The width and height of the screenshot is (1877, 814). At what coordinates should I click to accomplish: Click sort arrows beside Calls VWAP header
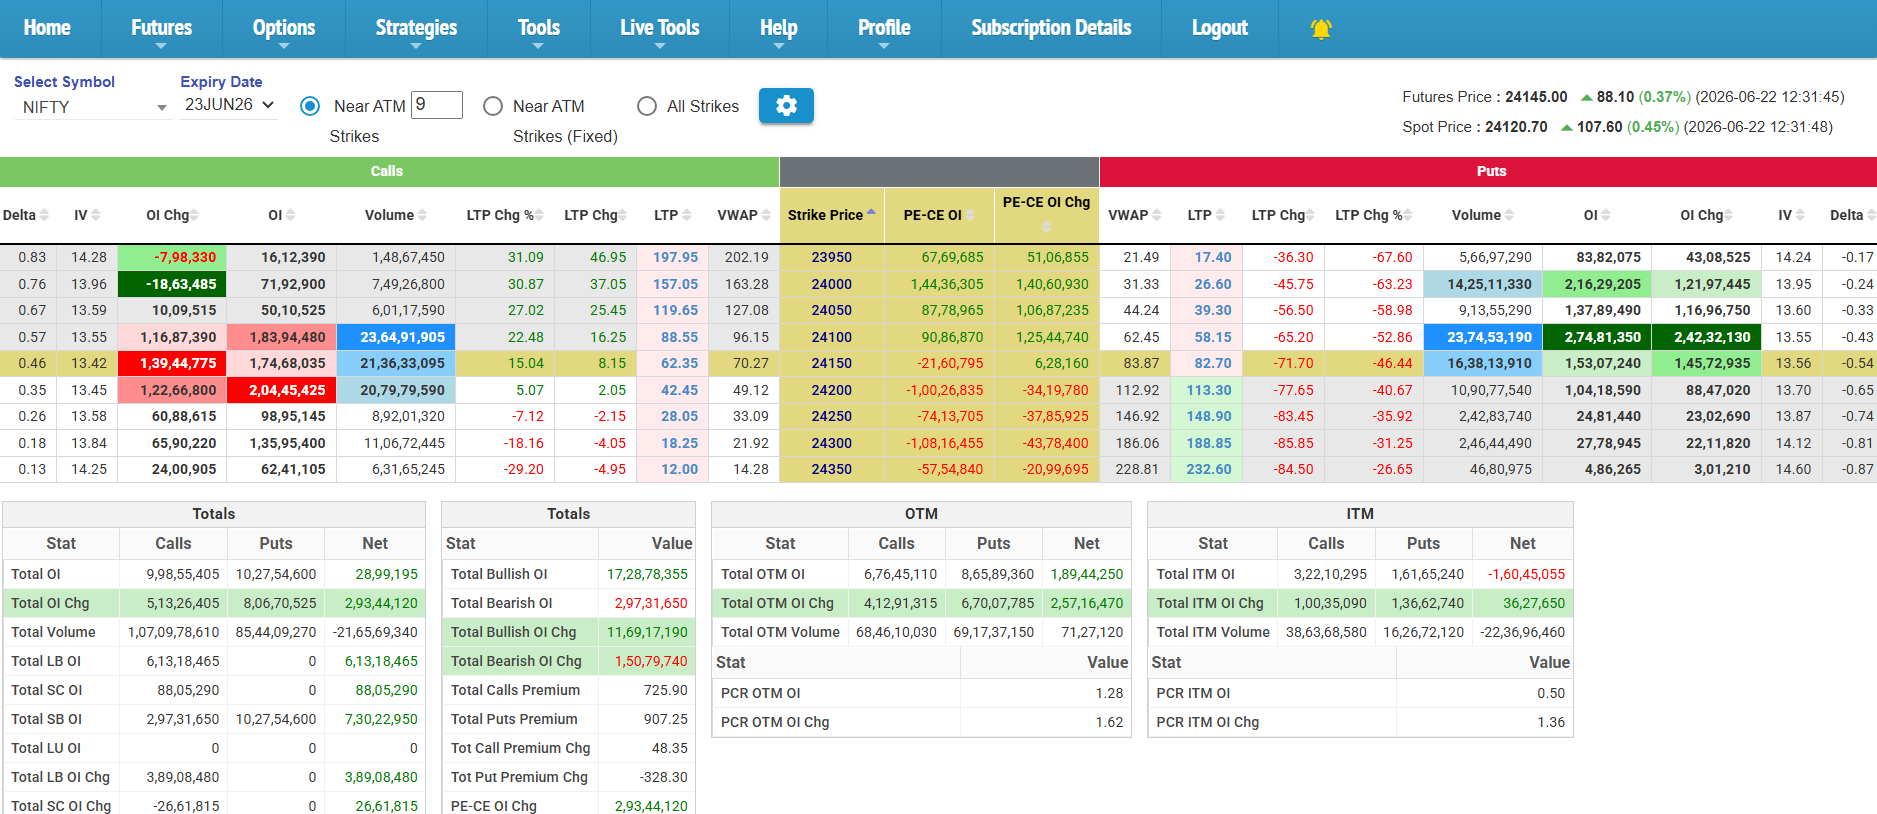click(766, 215)
